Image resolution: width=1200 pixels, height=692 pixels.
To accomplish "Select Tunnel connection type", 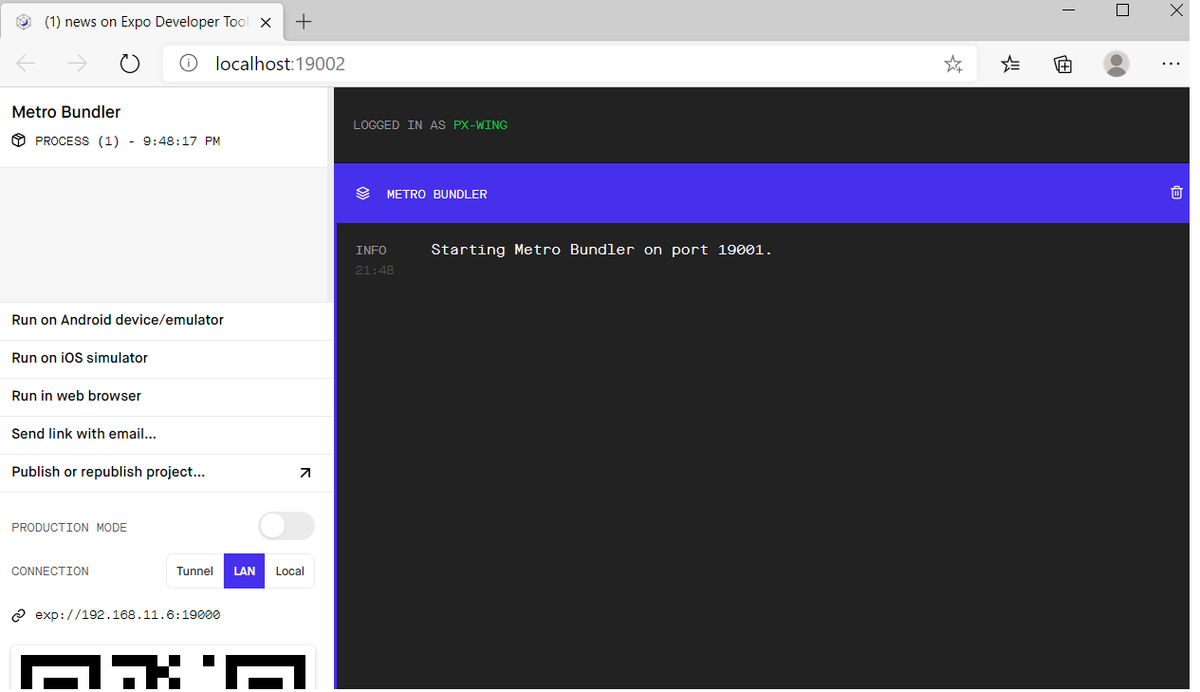I will tap(195, 571).
